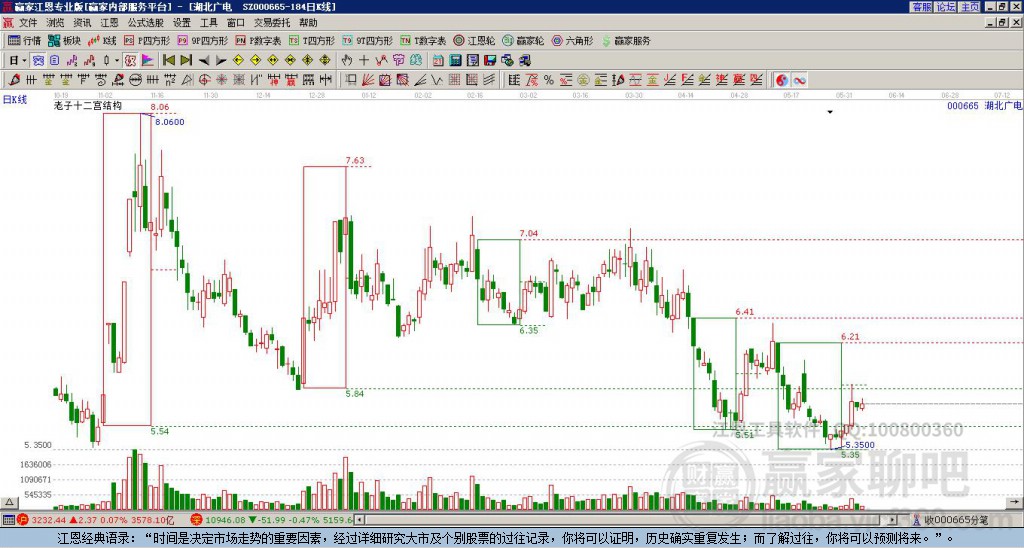Toggle the infinity loop icon
The width and height of the screenshot is (1024, 548).
pyautogui.click(x=799, y=80)
